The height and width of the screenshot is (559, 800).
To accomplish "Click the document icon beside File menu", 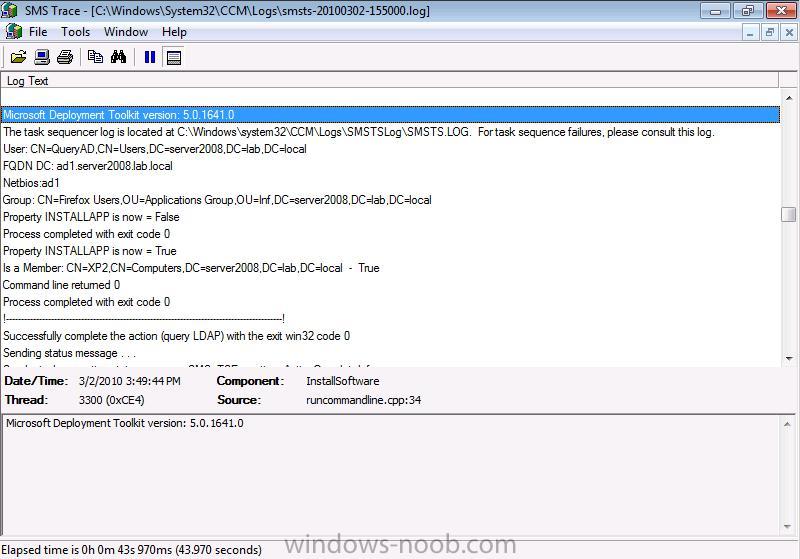I will click(14, 32).
